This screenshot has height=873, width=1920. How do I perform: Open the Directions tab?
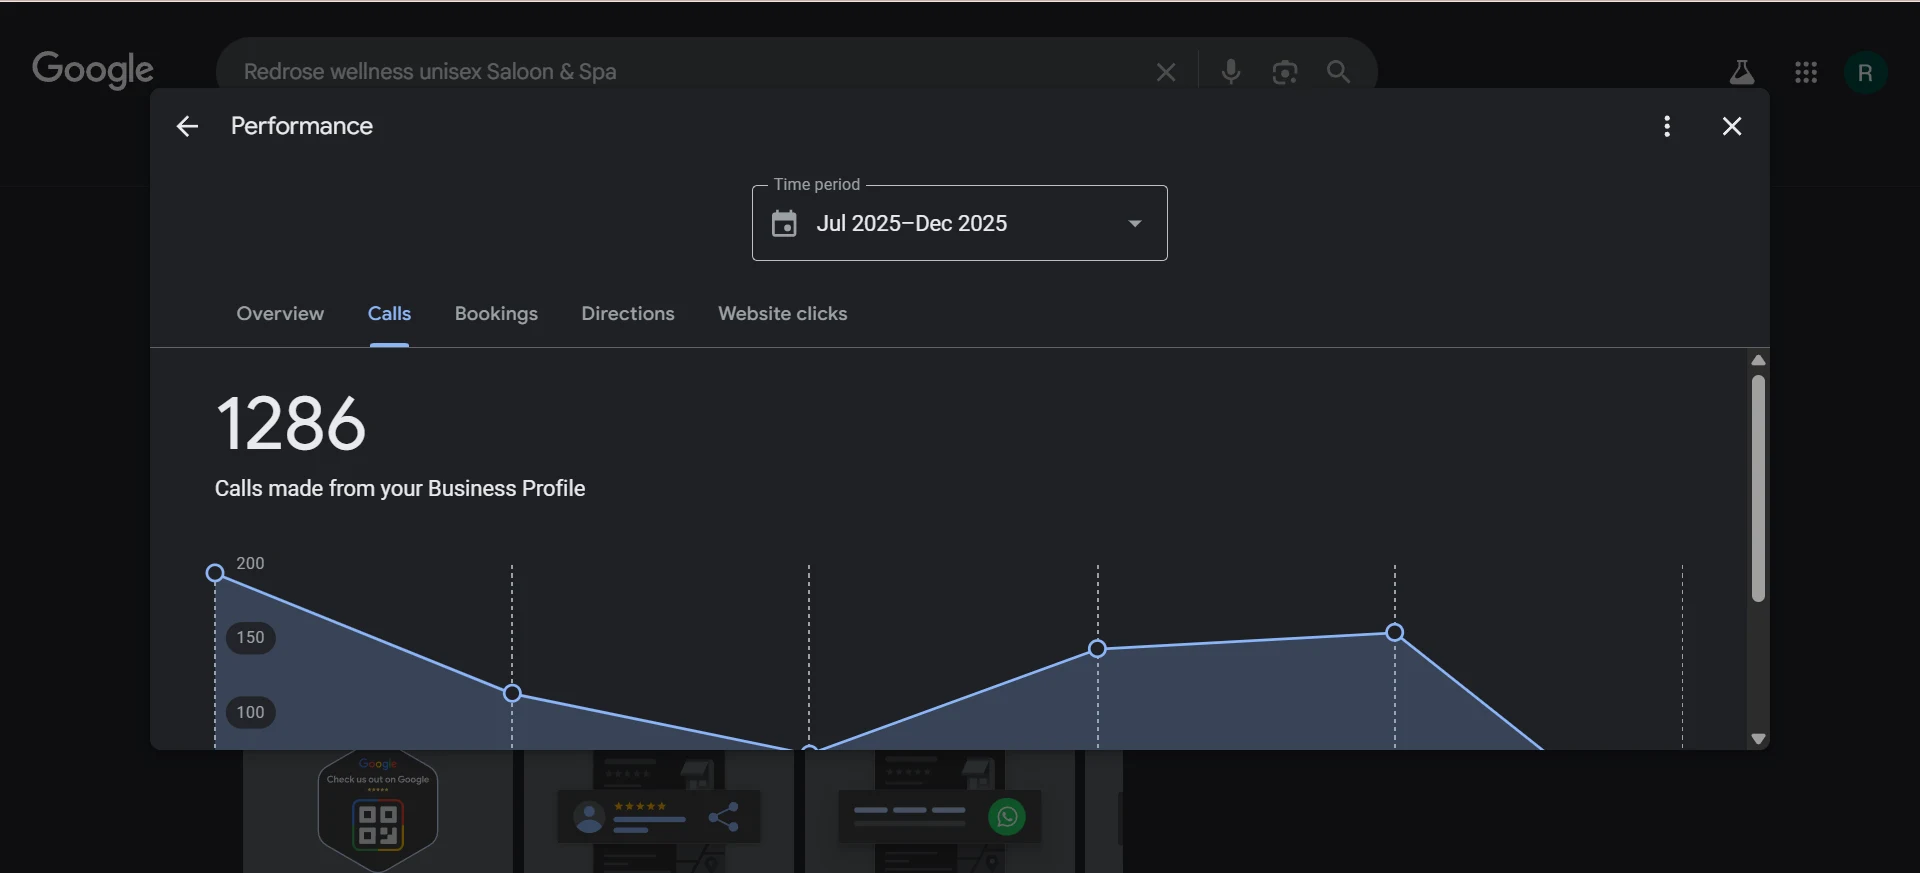coord(628,314)
